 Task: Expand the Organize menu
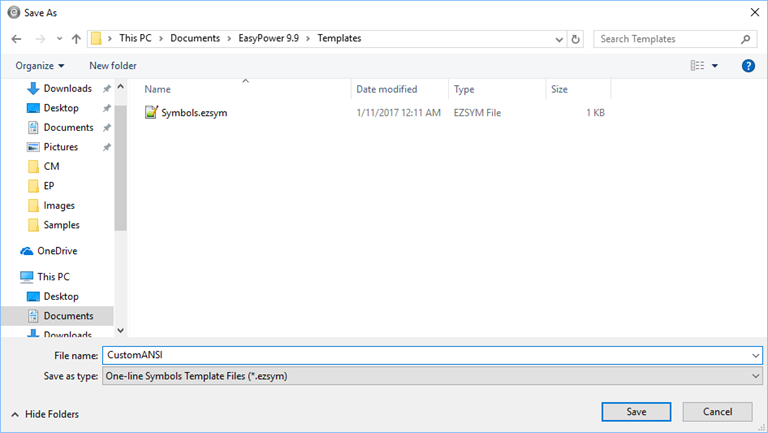coord(40,66)
